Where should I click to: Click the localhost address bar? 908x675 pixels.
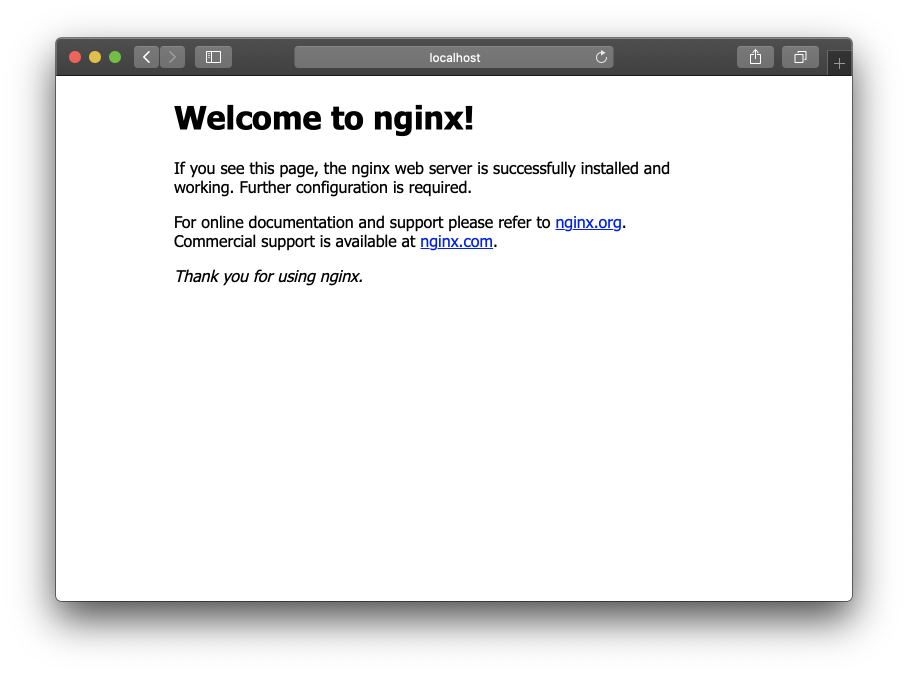(454, 57)
